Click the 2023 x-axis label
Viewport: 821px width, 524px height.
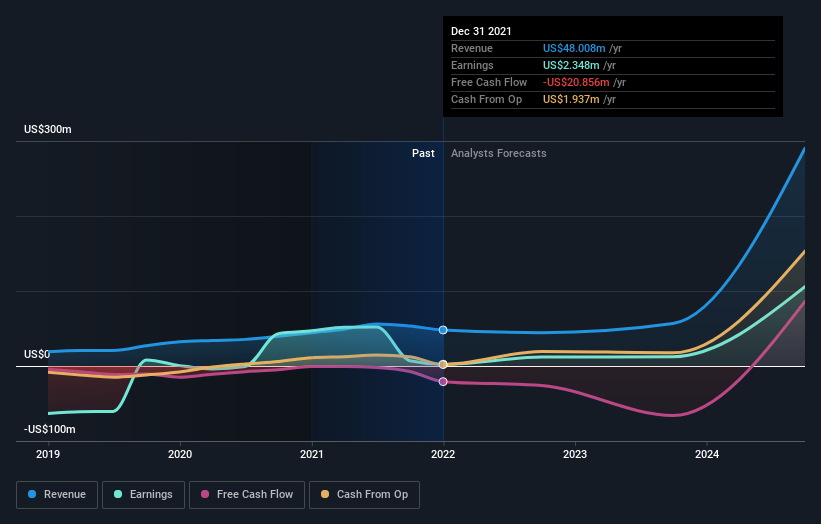point(575,454)
